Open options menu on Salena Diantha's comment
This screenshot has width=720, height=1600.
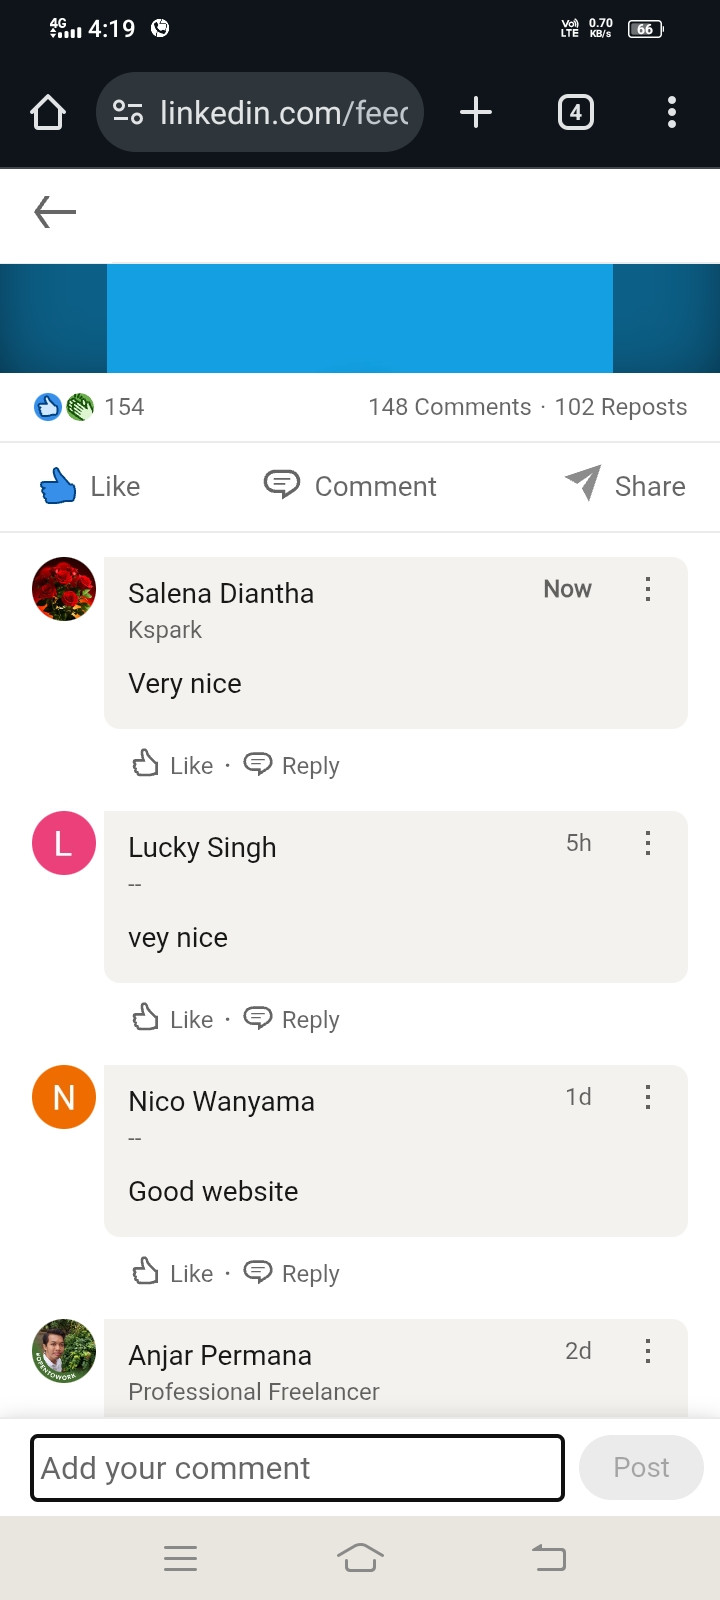648,589
